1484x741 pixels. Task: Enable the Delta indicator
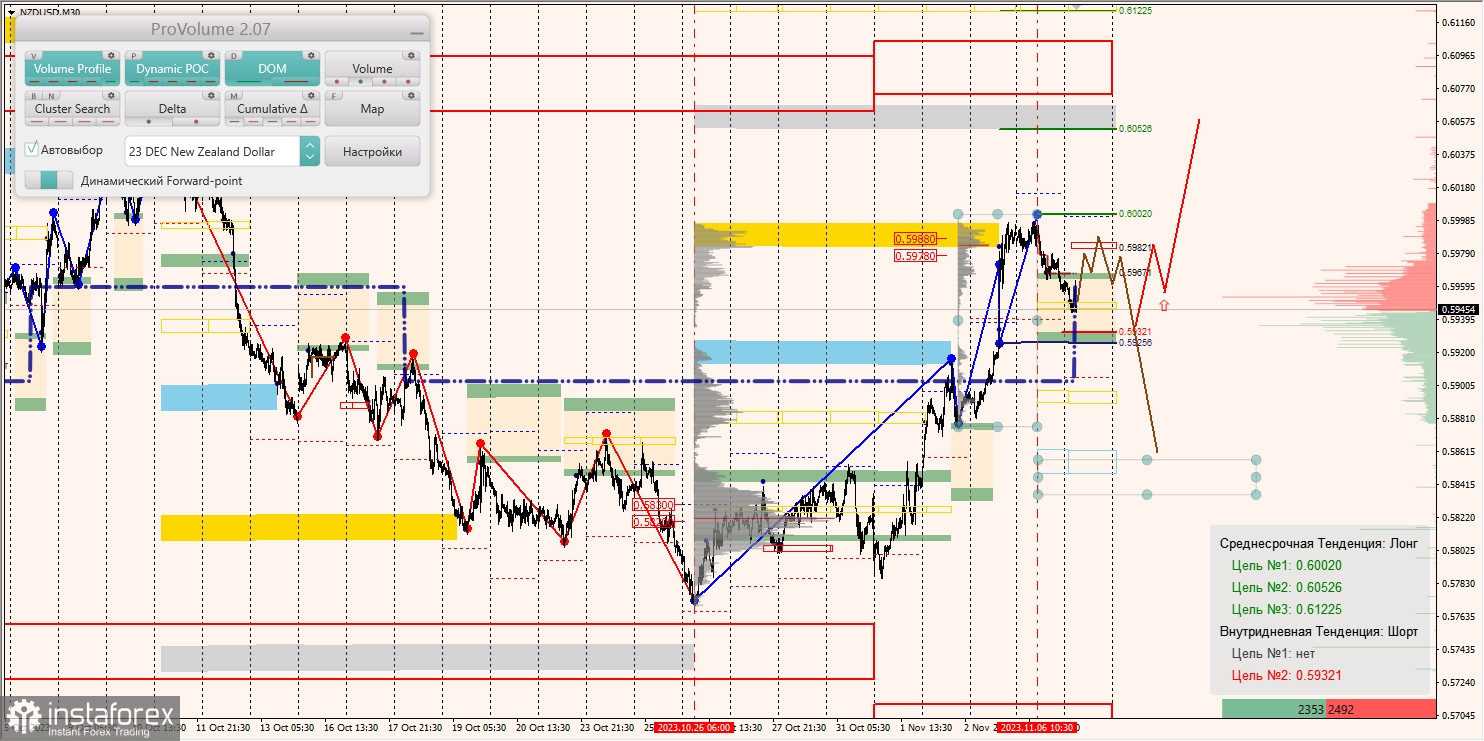[172, 108]
